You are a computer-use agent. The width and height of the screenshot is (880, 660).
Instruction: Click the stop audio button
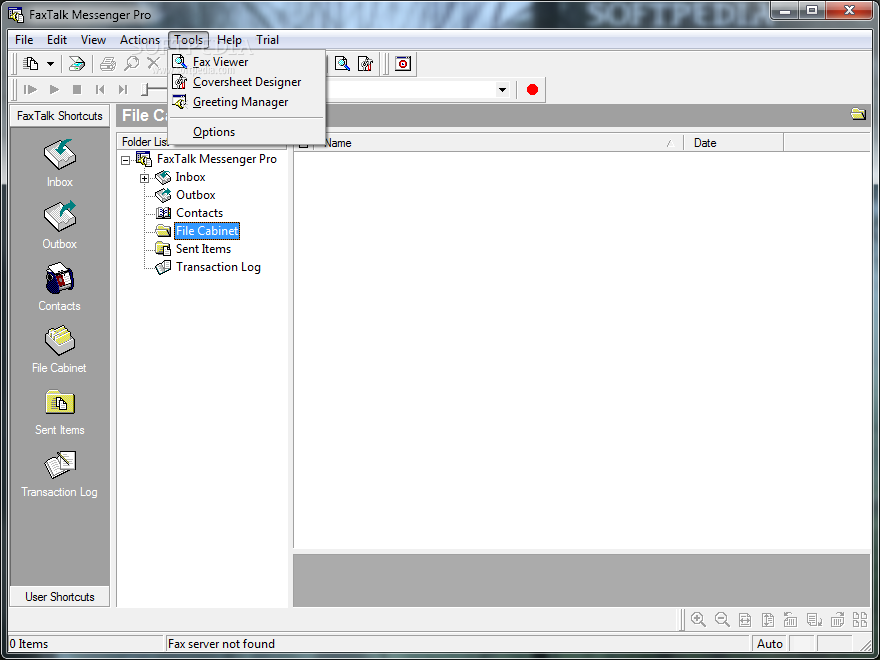tap(77, 89)
